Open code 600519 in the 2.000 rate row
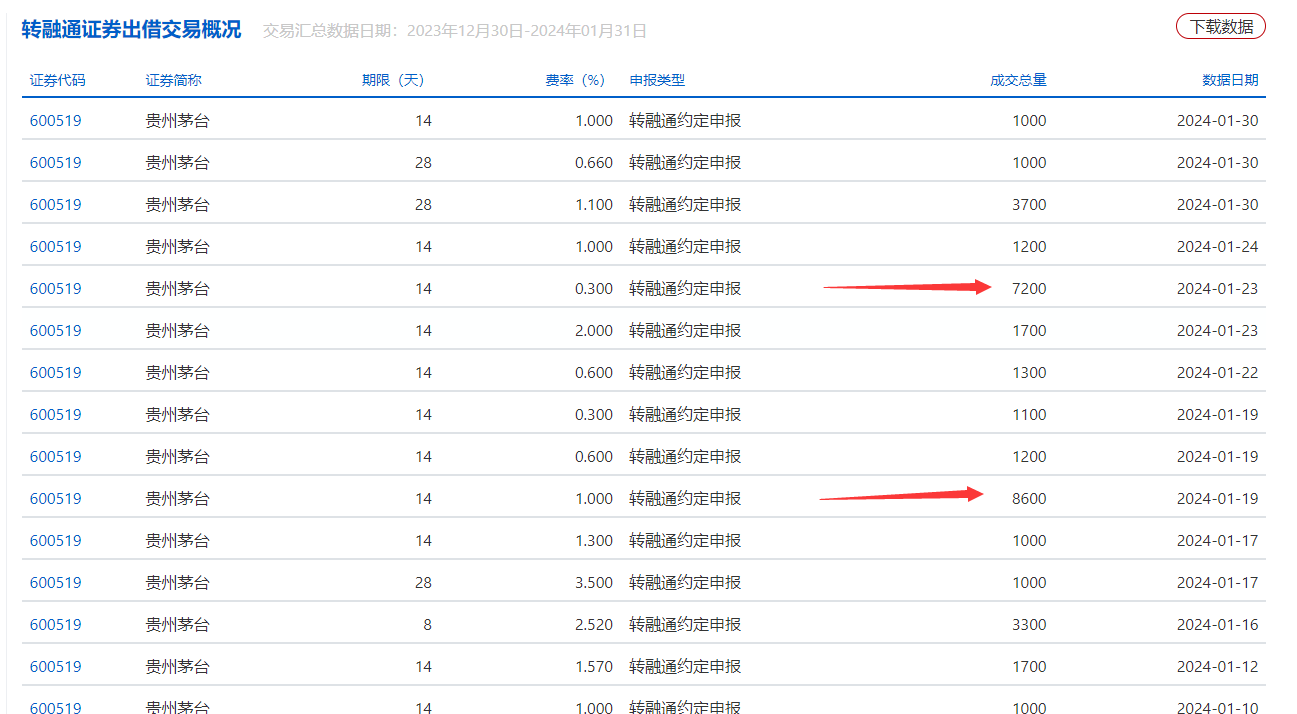 point(55,331)
